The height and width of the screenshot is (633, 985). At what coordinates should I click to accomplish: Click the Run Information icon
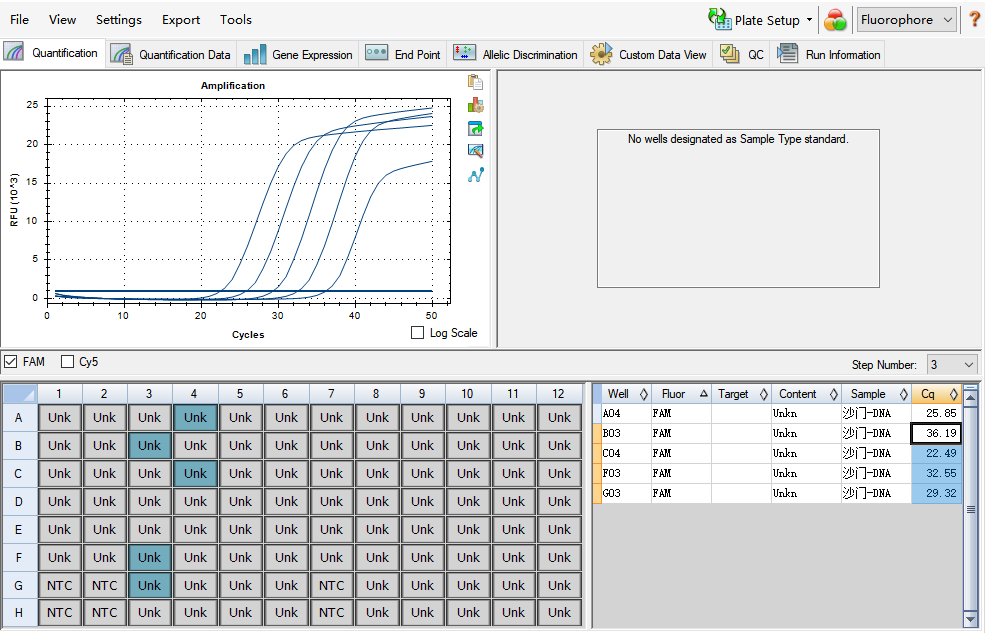[x=787, y=53]
